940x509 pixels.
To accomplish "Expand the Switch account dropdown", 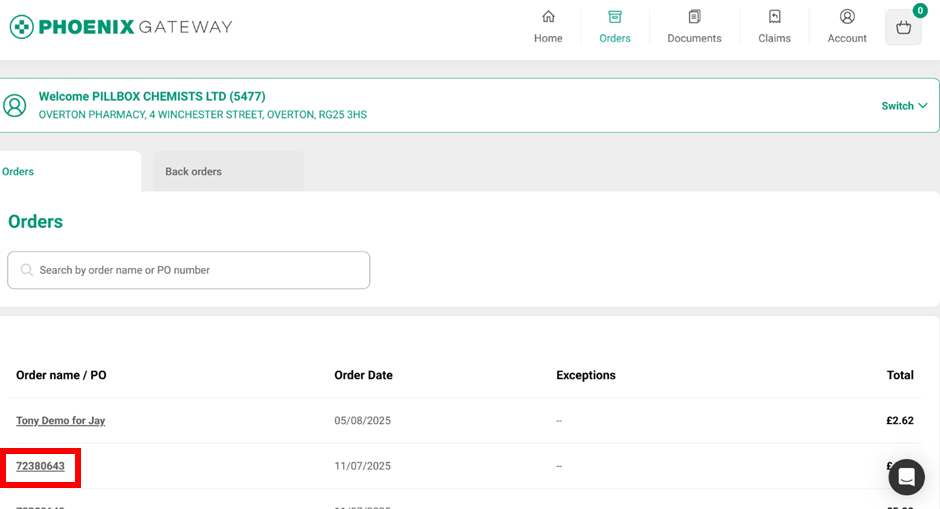I will (x=904, y=106).
